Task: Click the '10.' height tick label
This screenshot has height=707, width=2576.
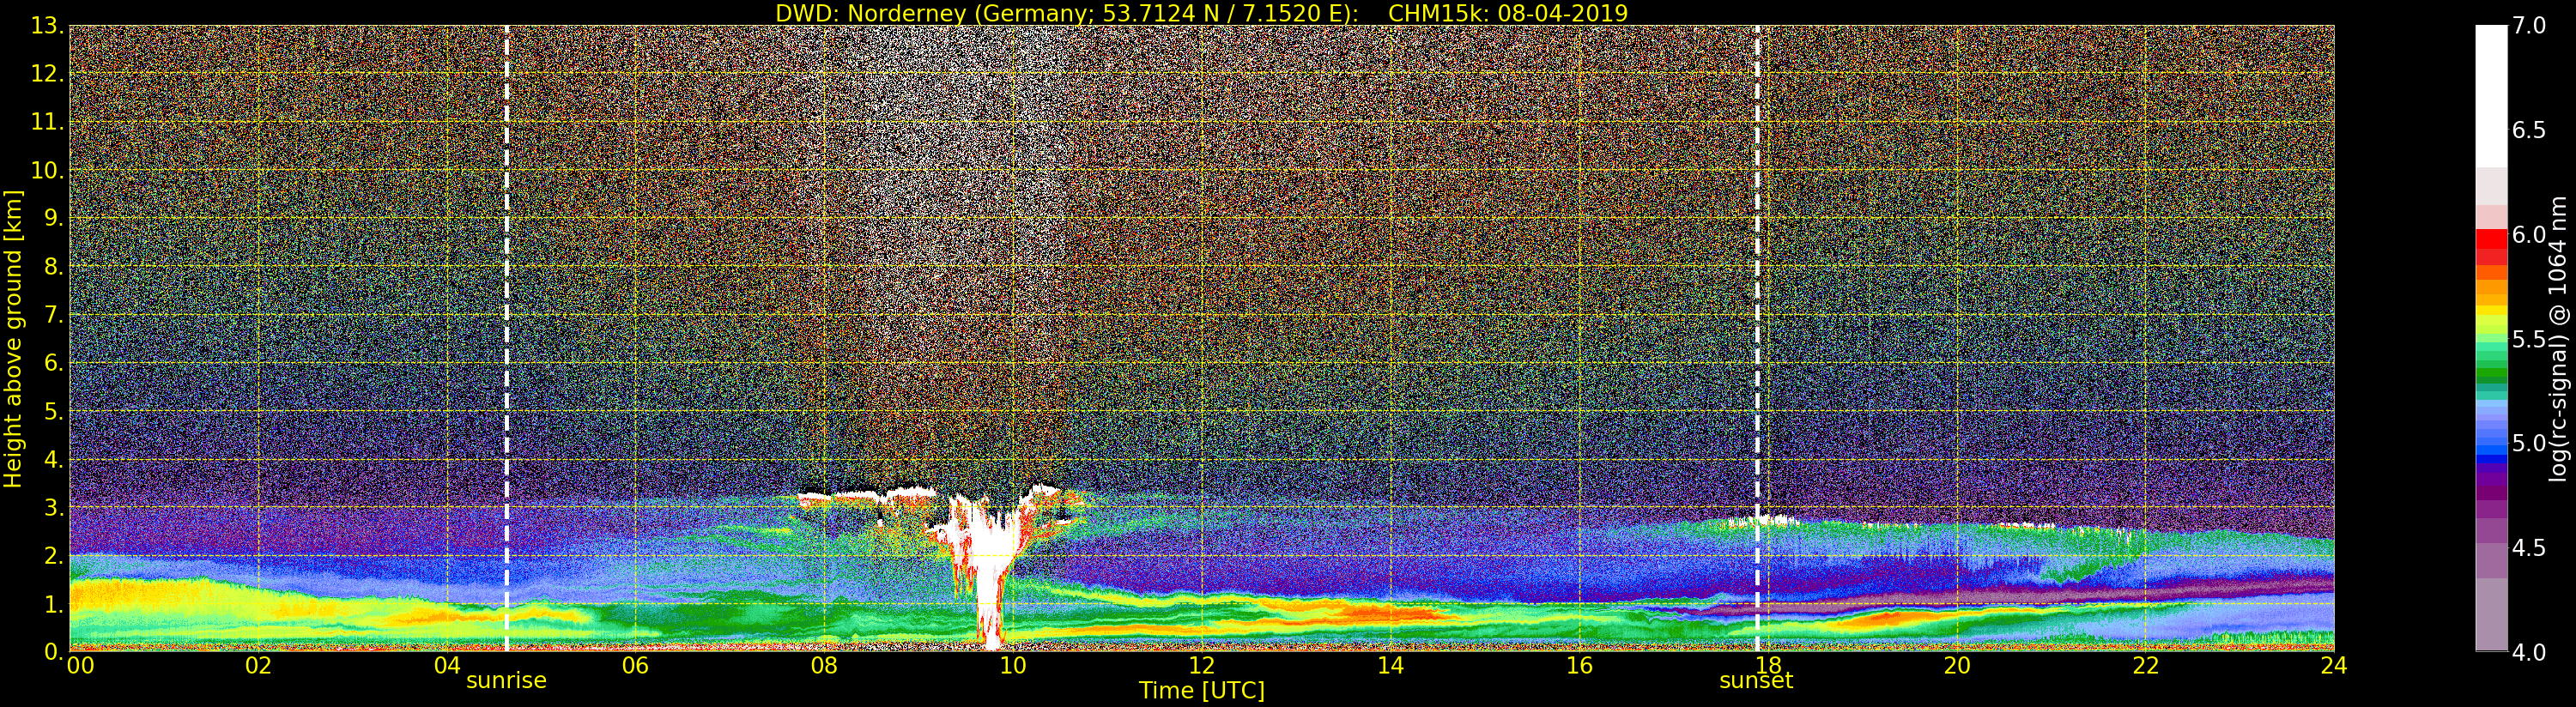Action: [47, 170]
